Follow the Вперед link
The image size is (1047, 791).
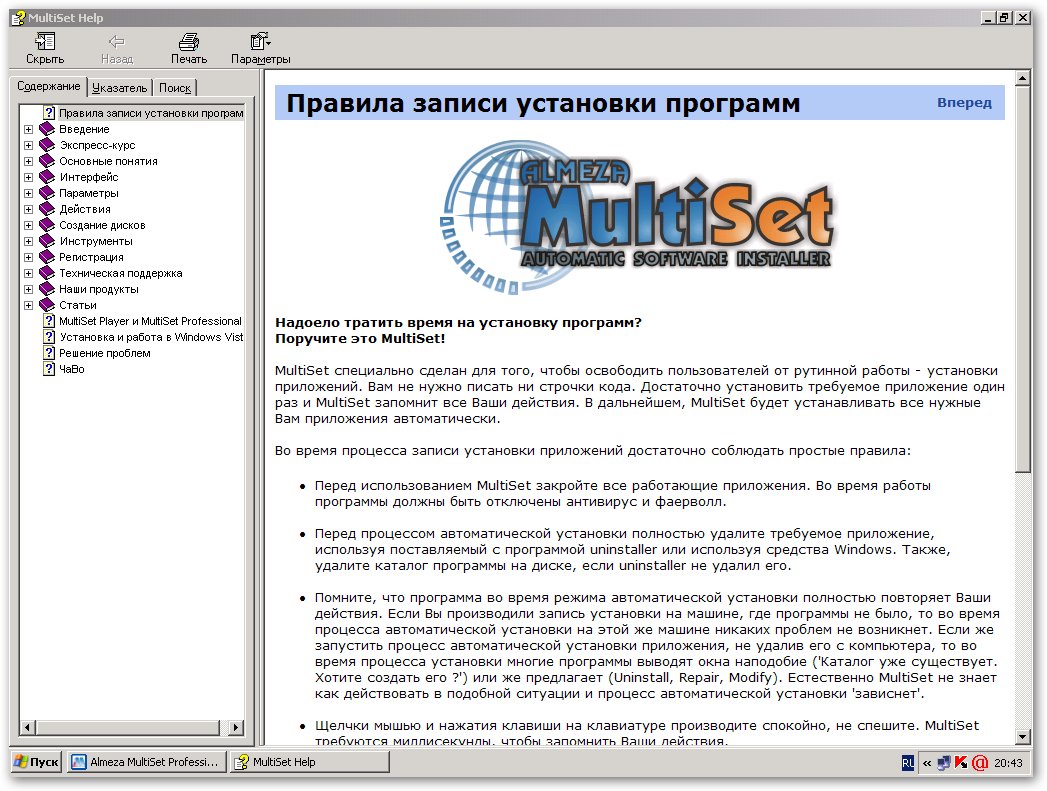[x=964, y=103]
